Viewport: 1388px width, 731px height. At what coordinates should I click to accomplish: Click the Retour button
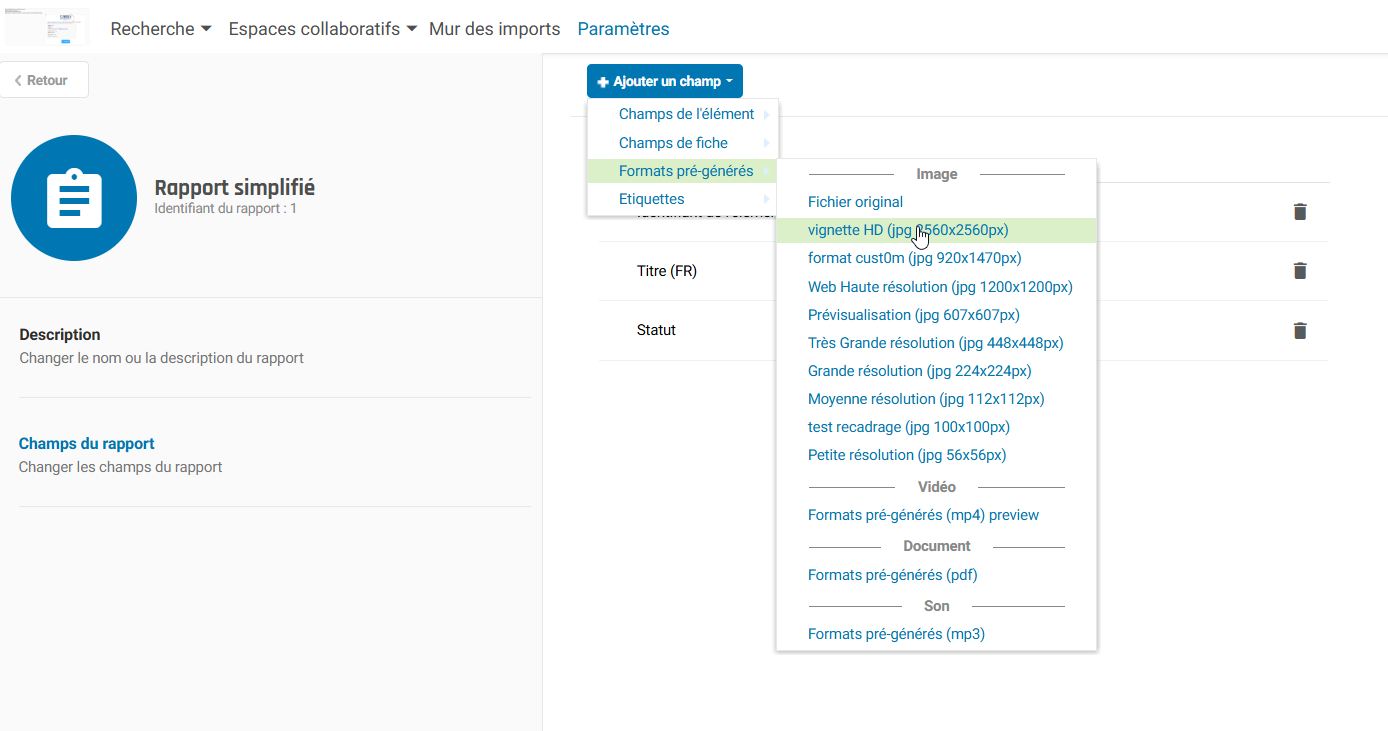click(x=42, y=79)
